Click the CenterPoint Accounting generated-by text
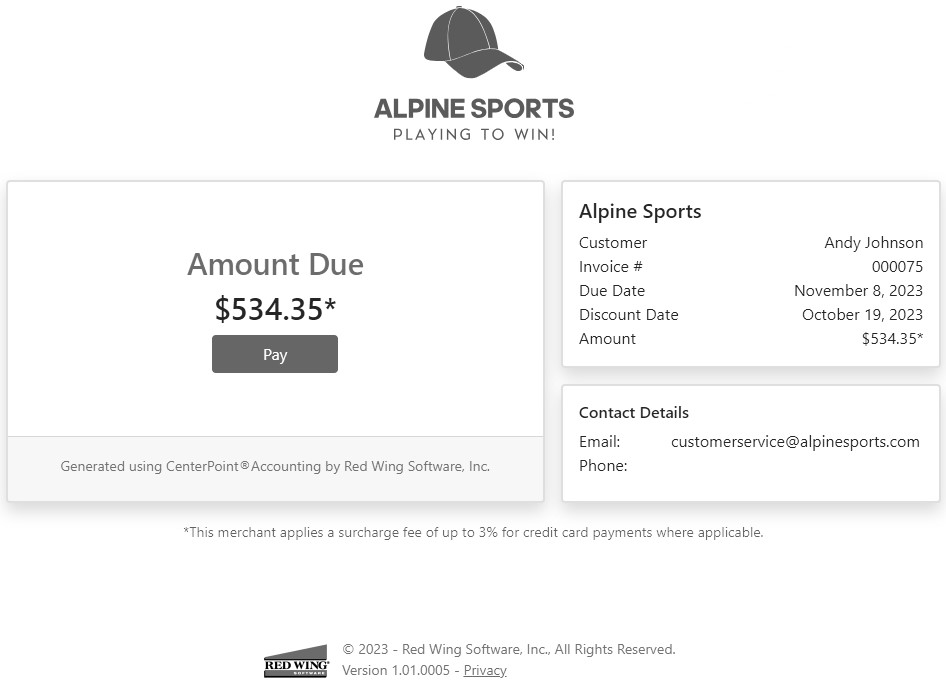Screen dimensions: 946x690 (x=275, y=466)
